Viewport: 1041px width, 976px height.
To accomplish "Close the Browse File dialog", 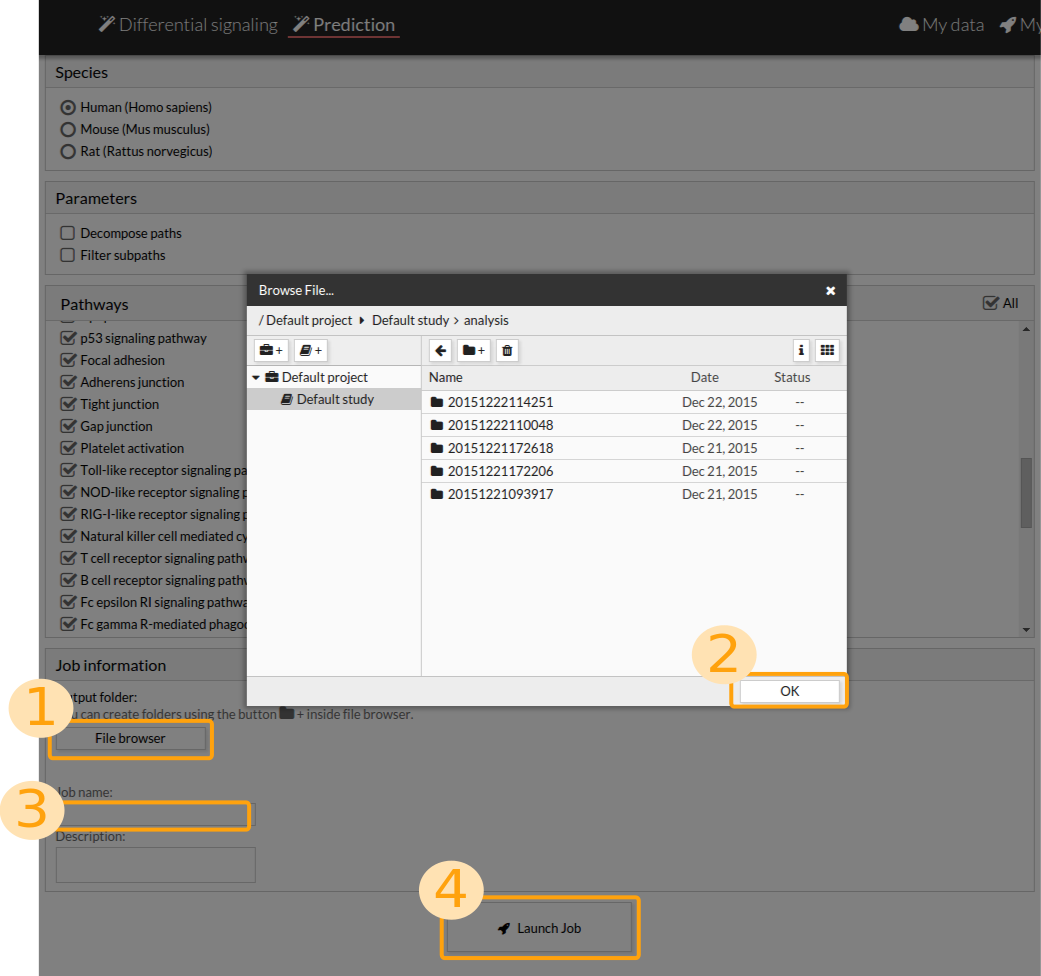I will 830,291.
